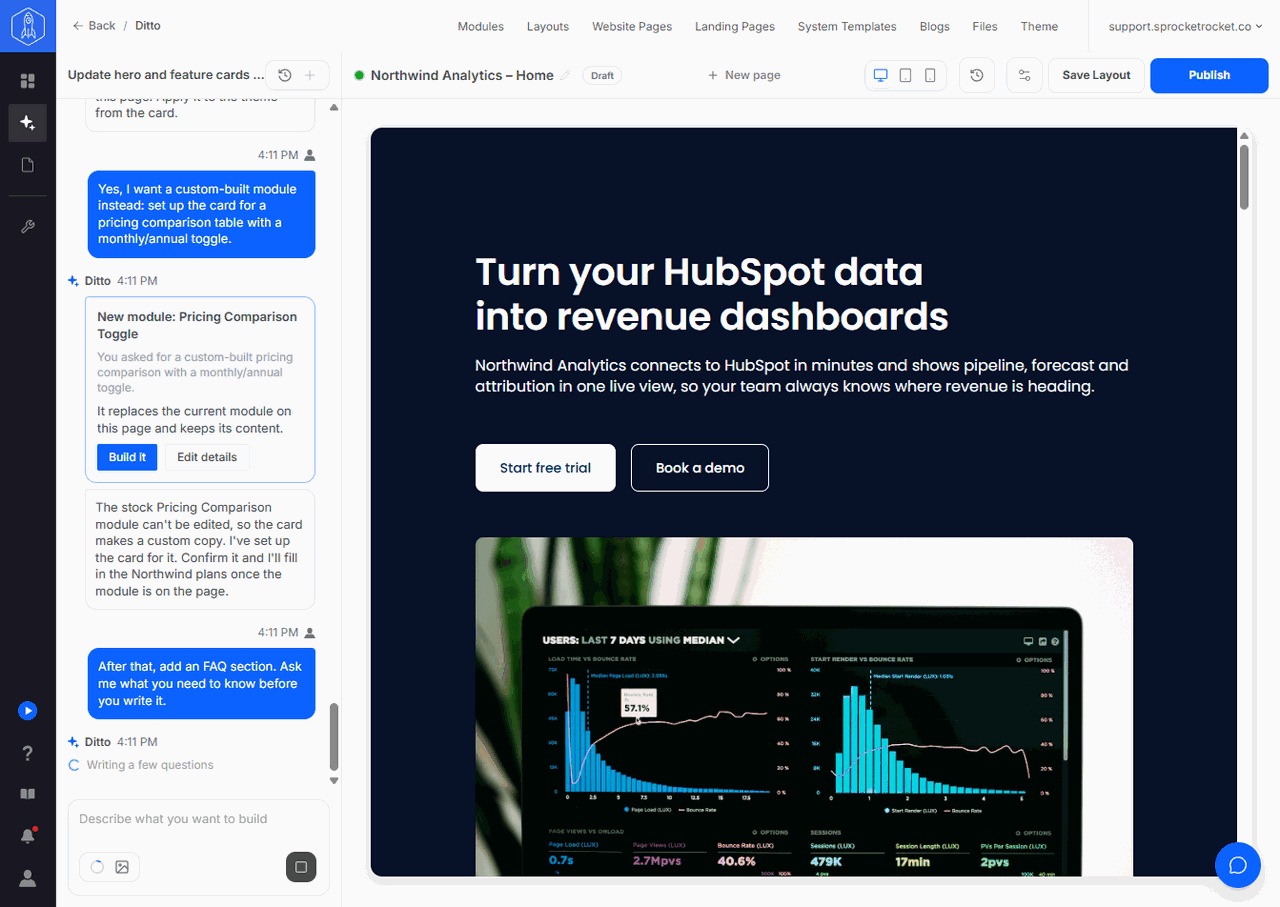Click Start free trial in preview
This screenshot has height=907, width=1280.
click(545, 468)
